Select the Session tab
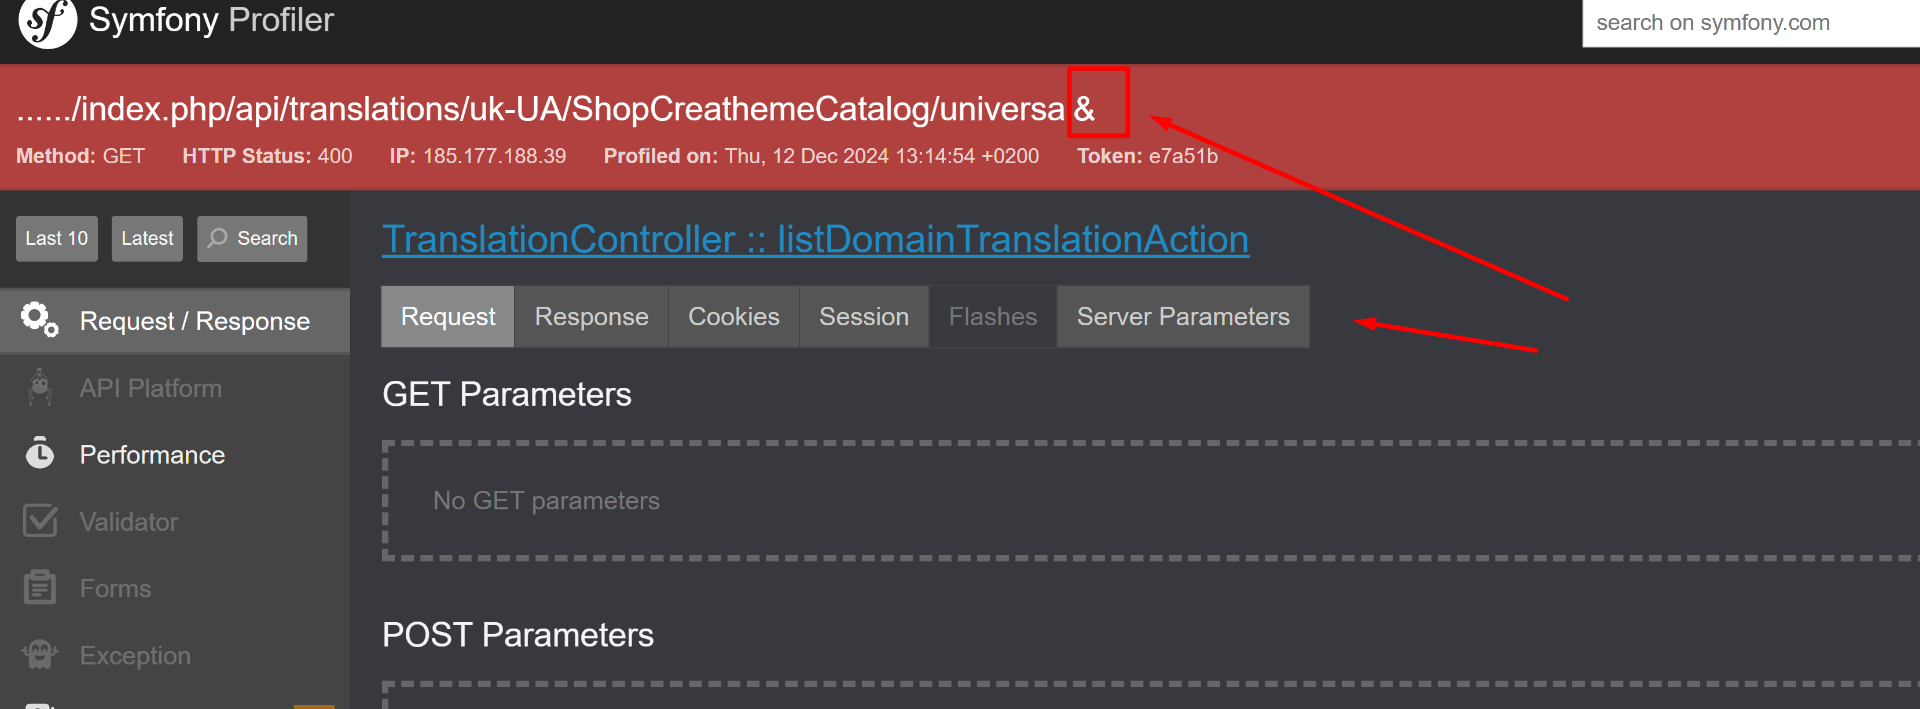Image resolution: width=1920 pixels, height=709 pixels. pyautogui.click(x=863, y=317)
